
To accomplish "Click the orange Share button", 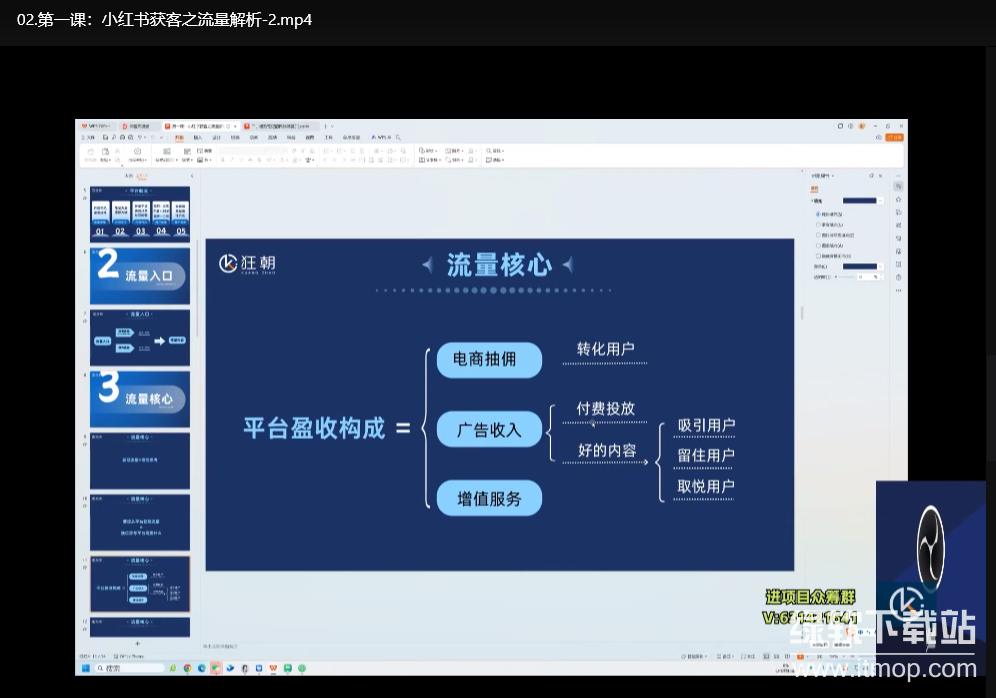I will (x=895, y=137).
